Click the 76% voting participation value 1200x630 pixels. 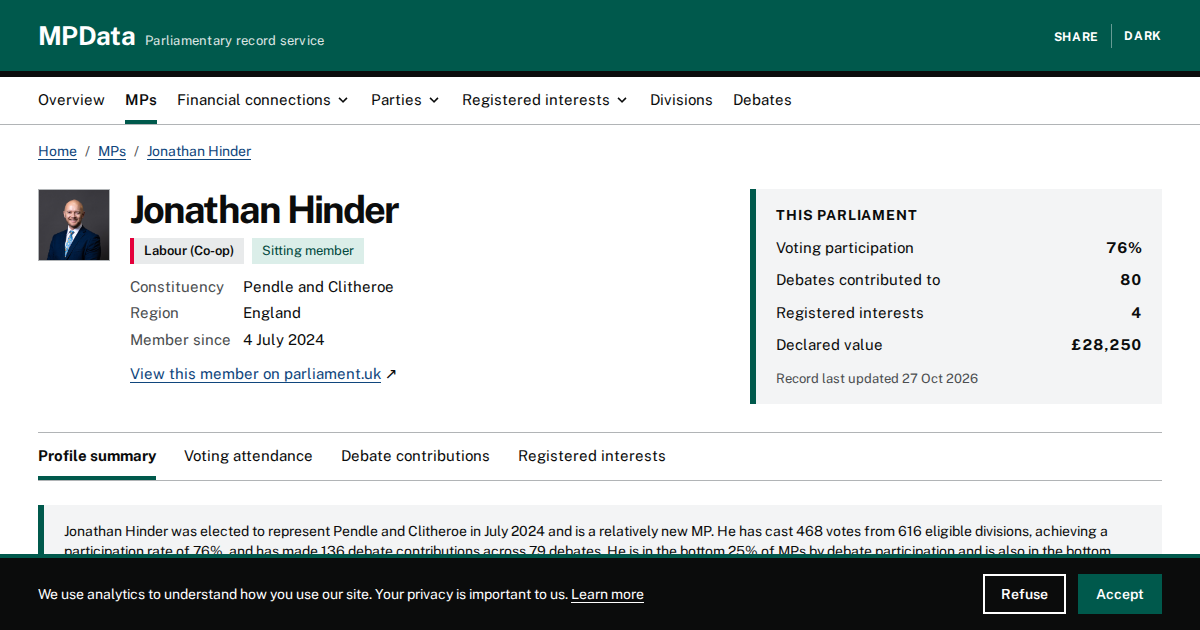tap(1124, 248)
